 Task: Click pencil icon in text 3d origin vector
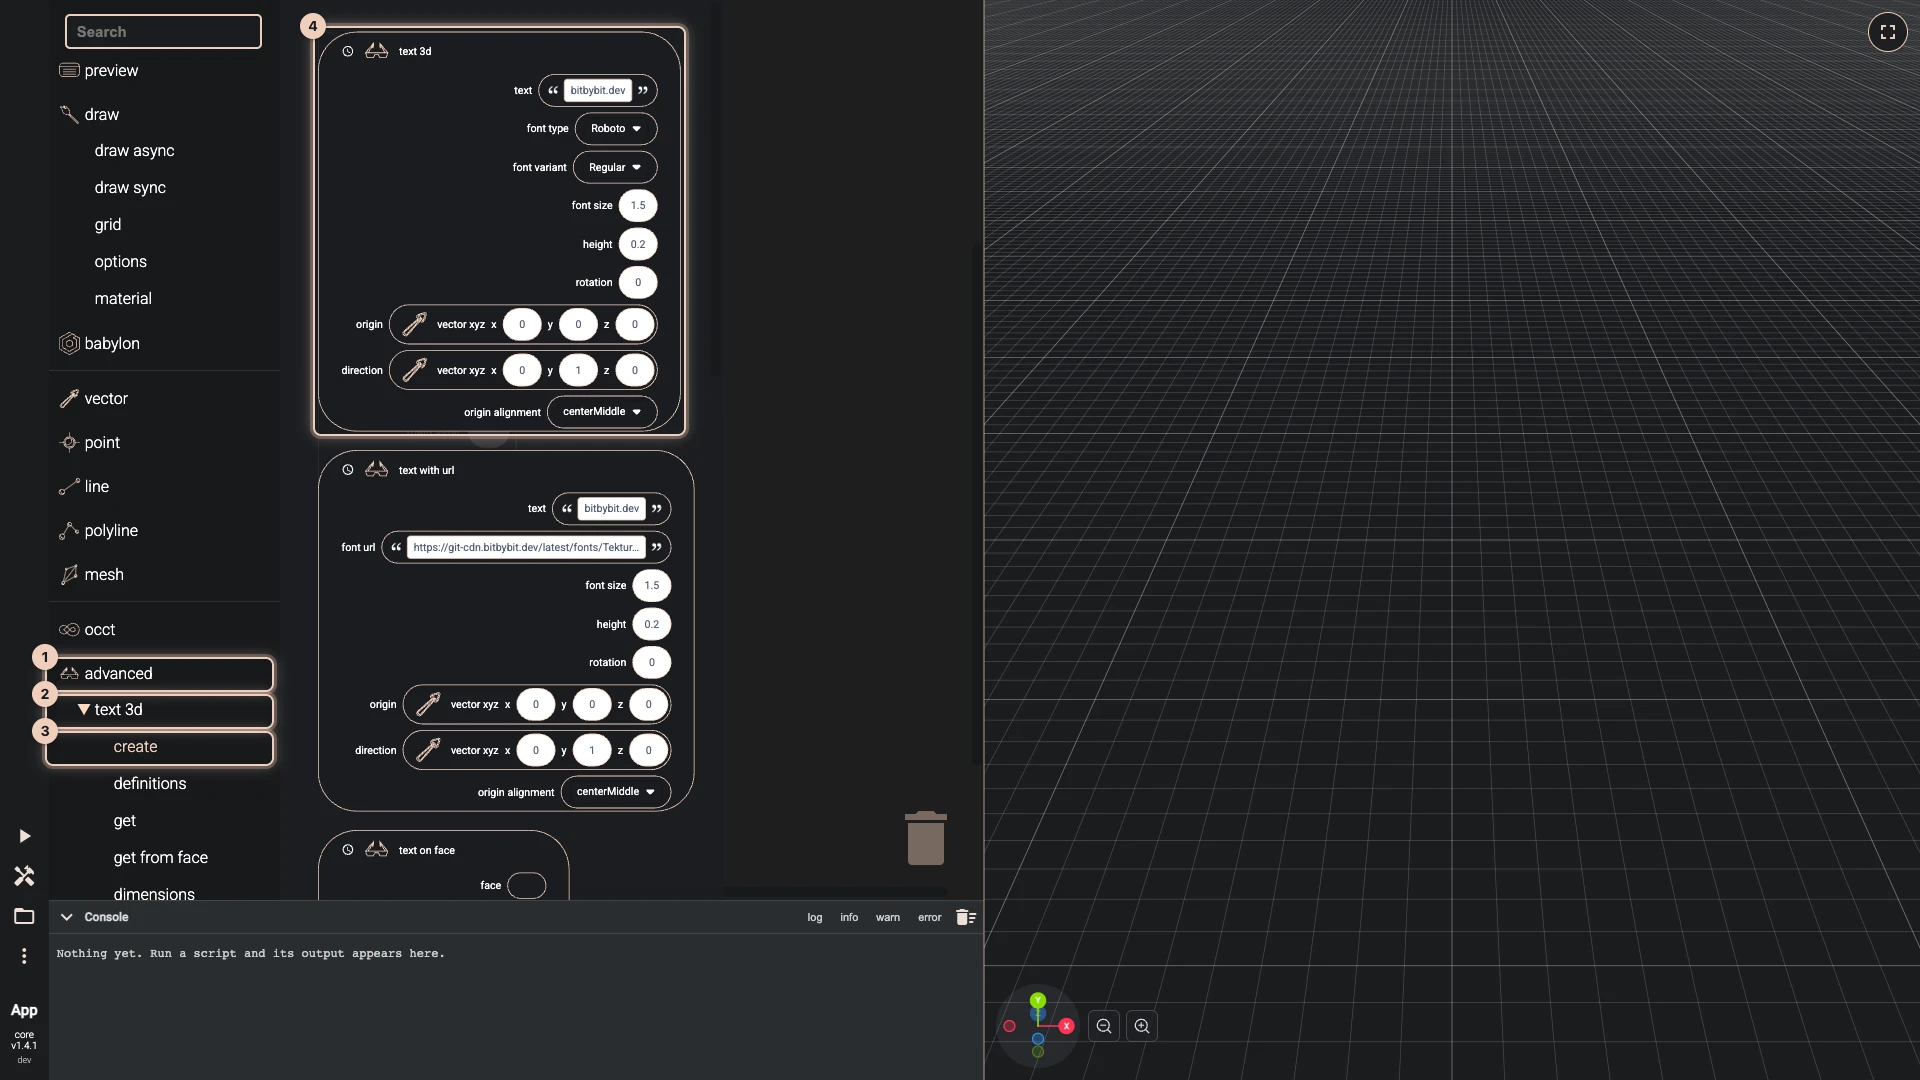tap(414, 324)
